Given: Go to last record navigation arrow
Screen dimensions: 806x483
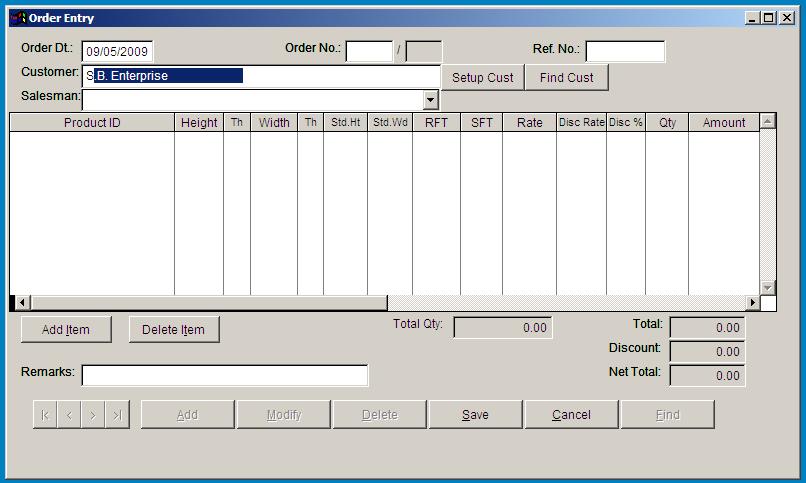Looking at the screenshot, I should [x=117, y=415].
